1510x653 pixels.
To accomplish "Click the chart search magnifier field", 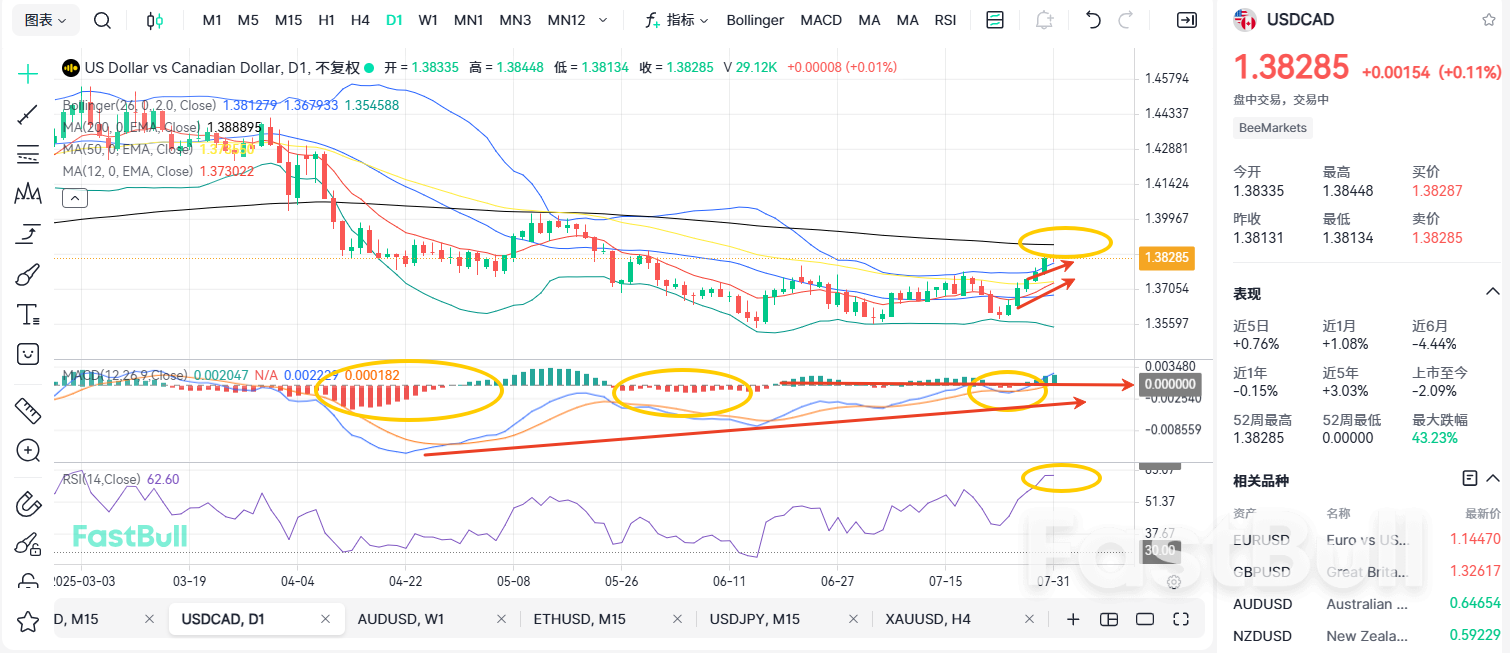I will [101, 19].
